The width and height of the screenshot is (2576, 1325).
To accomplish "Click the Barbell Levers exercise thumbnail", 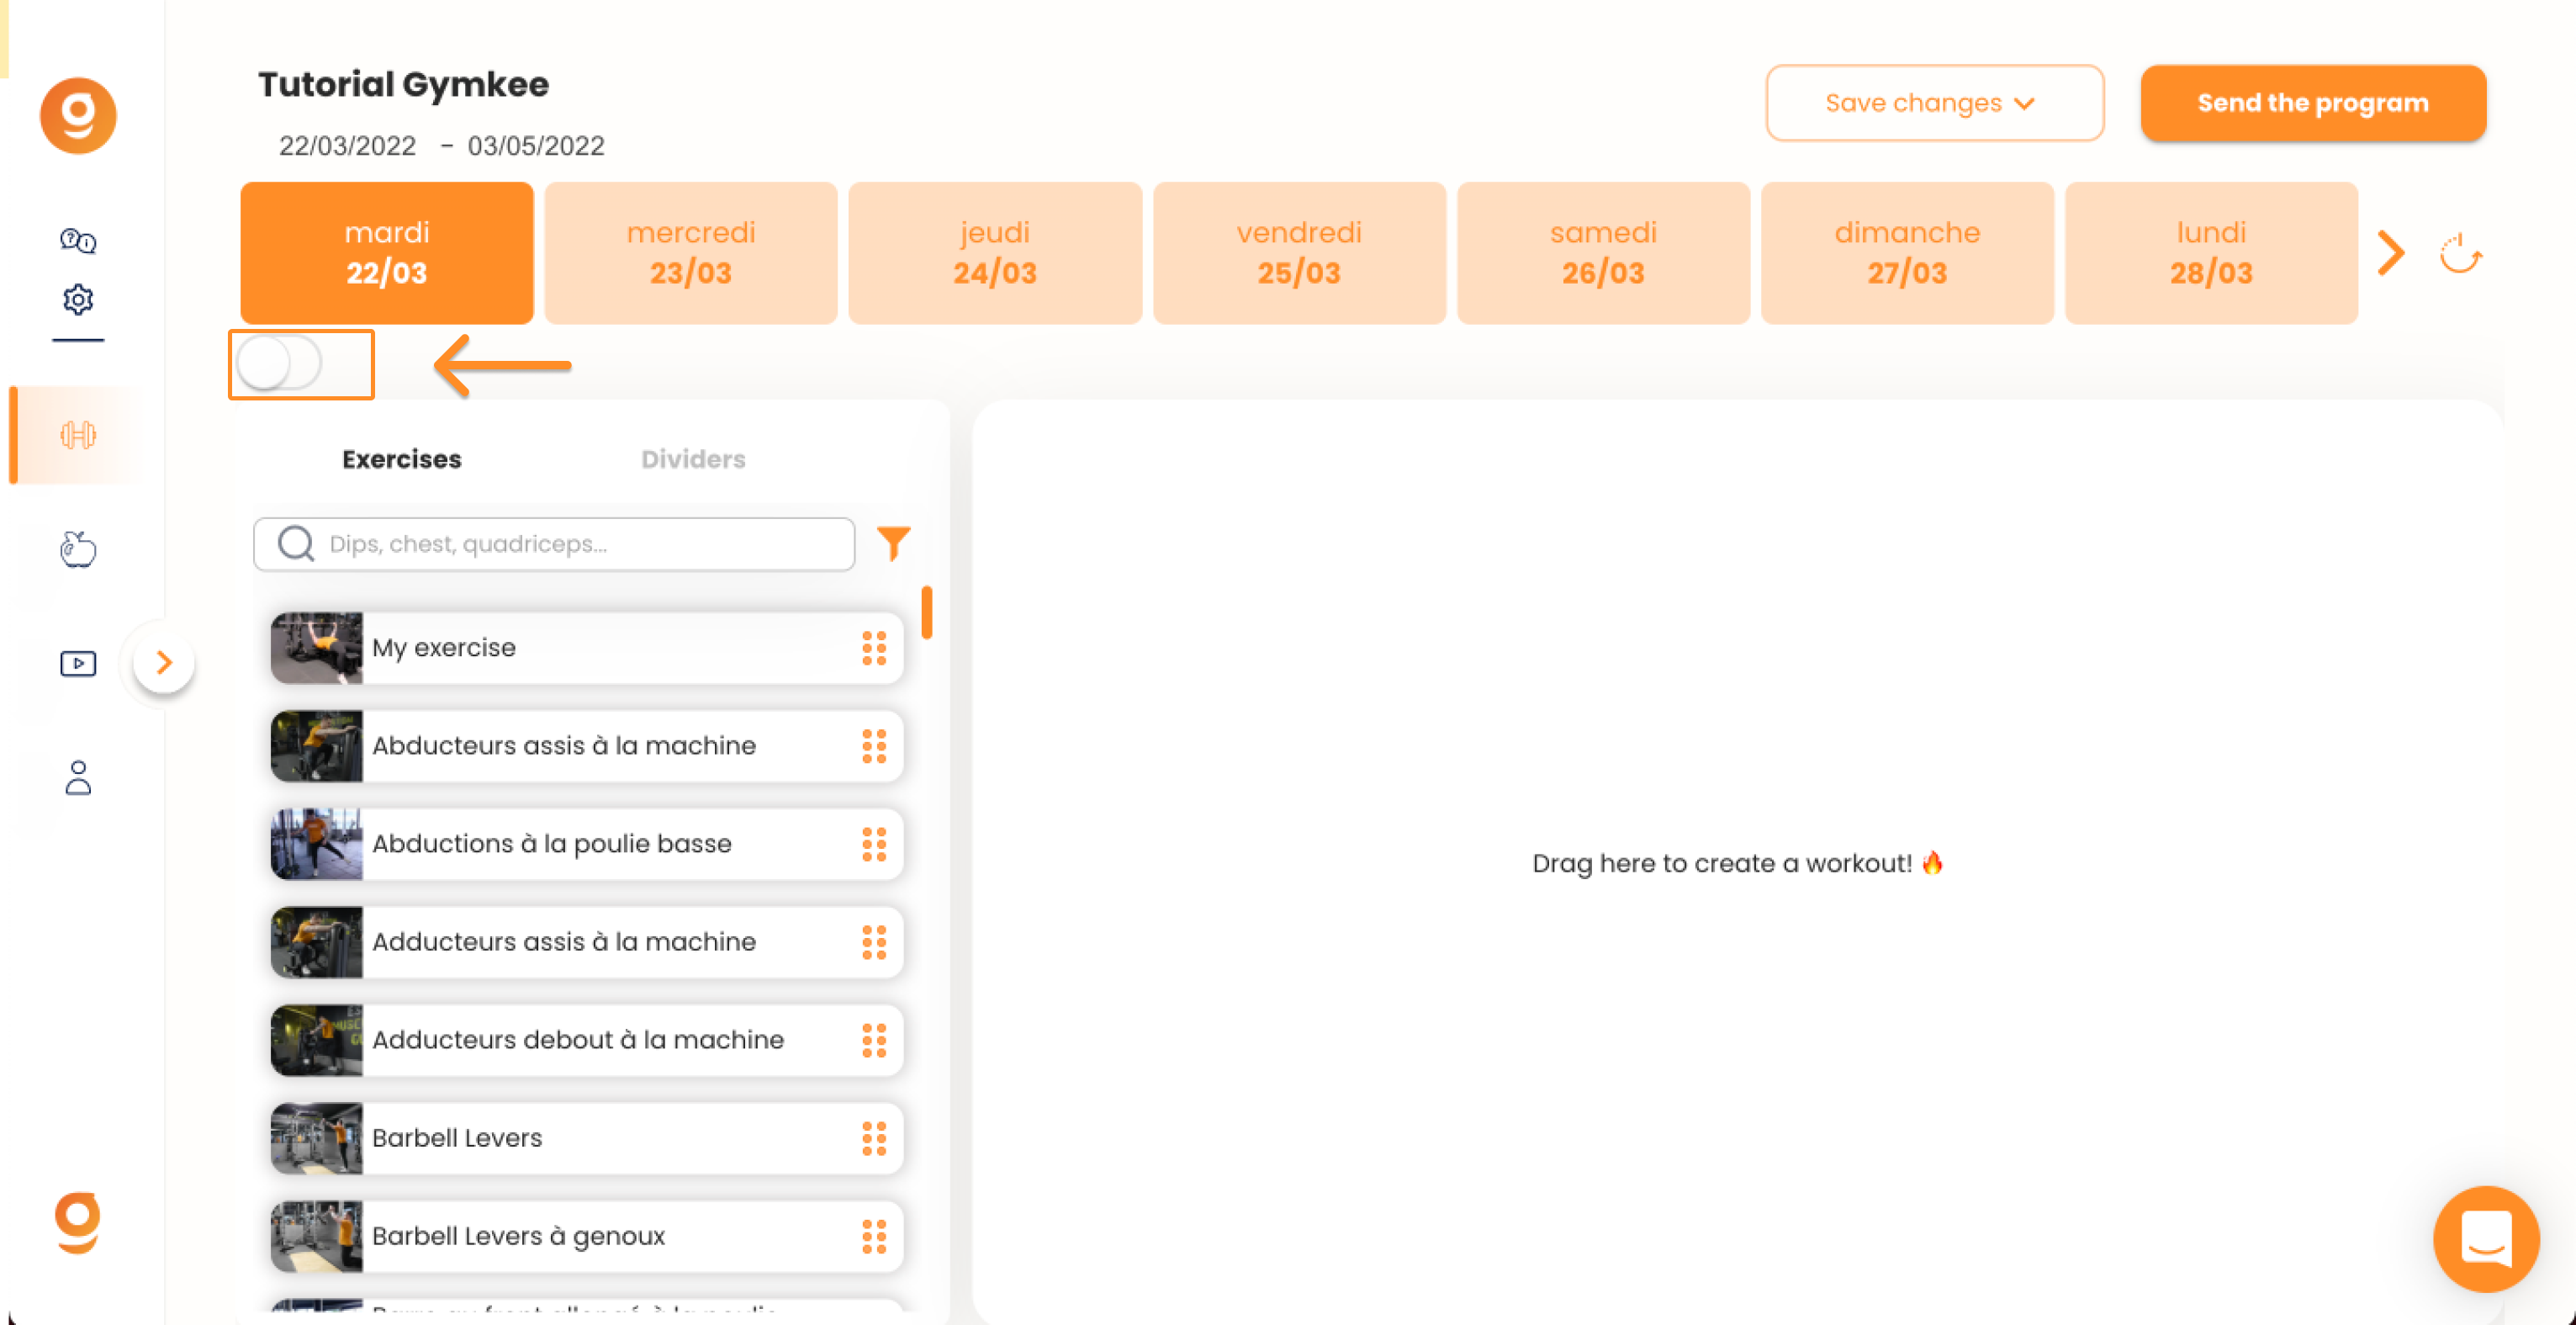I will click(x=316, y=1138).
